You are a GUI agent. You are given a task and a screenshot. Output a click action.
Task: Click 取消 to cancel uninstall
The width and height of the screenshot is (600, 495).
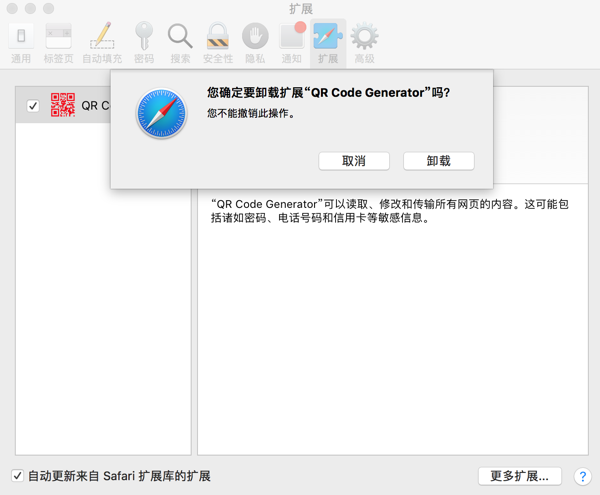(x=354, y=161)
